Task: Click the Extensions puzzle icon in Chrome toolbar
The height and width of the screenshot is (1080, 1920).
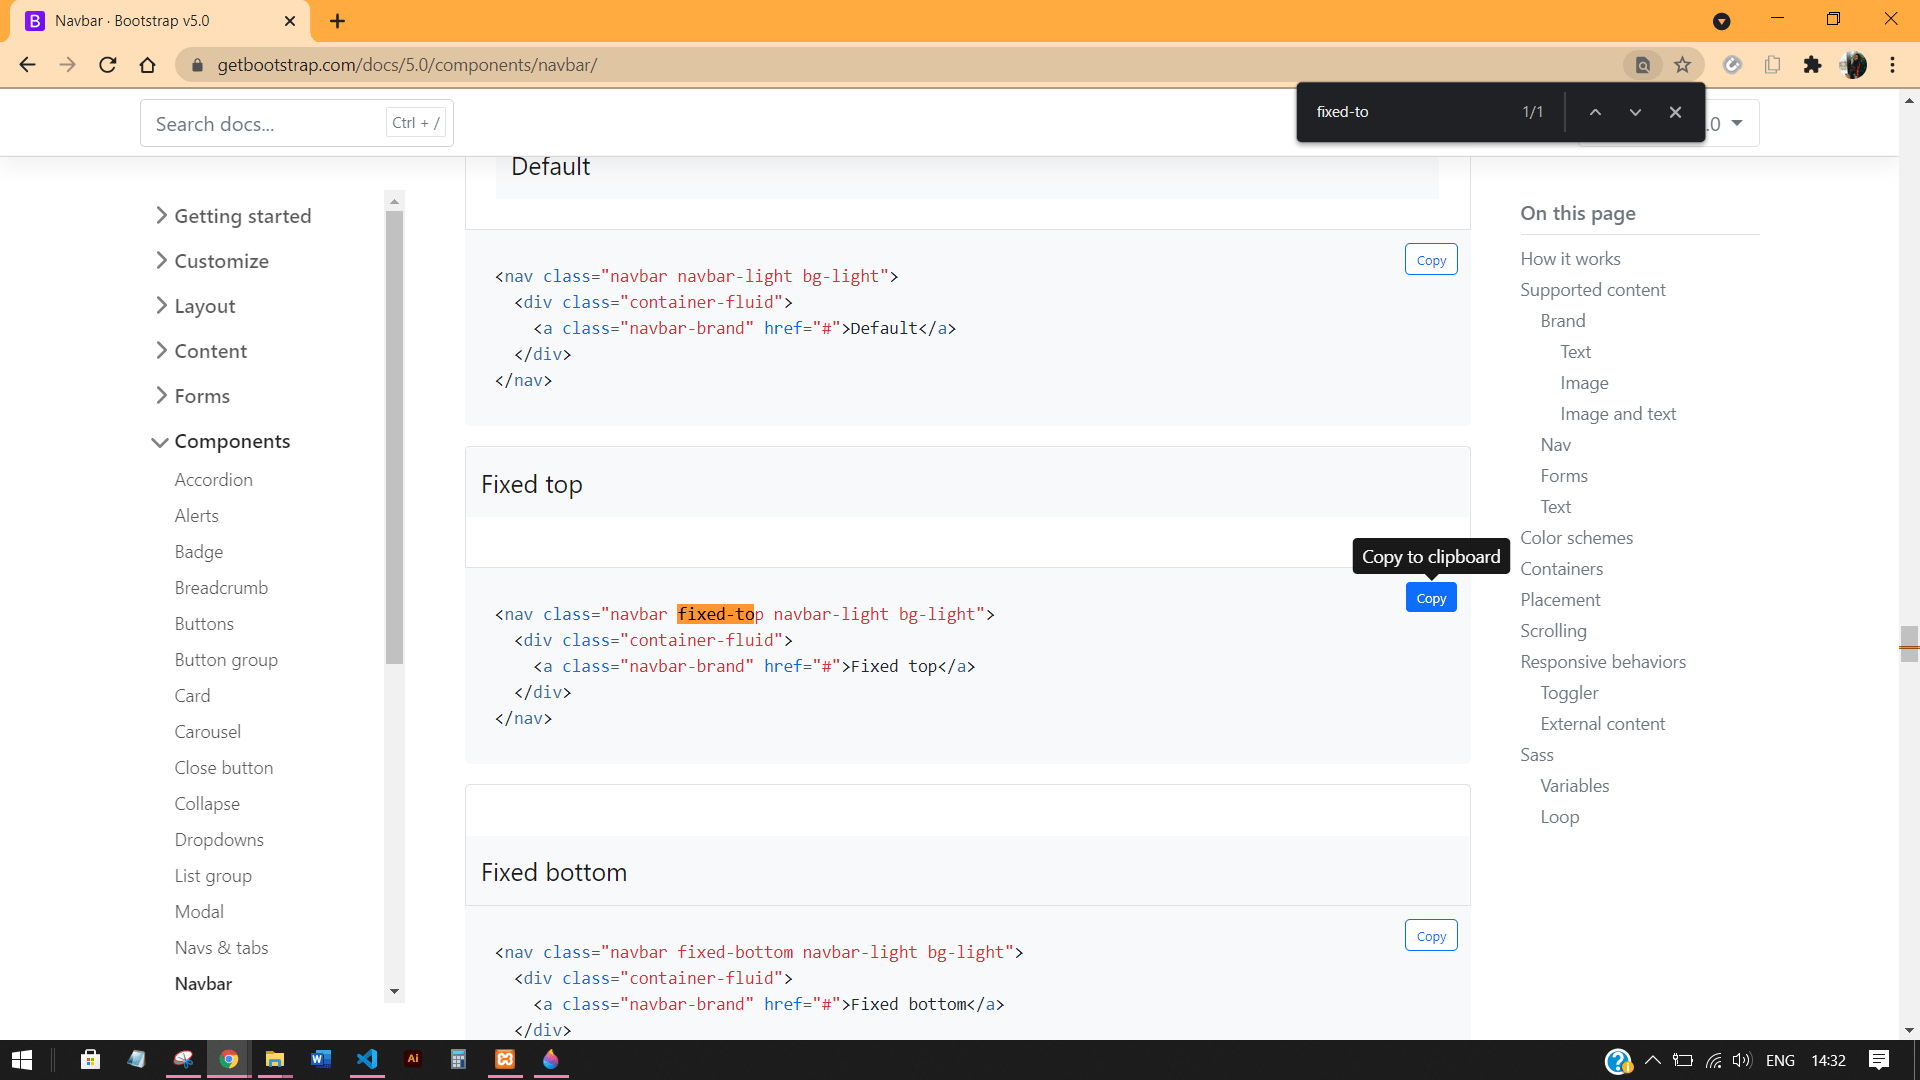Action: [x=1813, y=64]
